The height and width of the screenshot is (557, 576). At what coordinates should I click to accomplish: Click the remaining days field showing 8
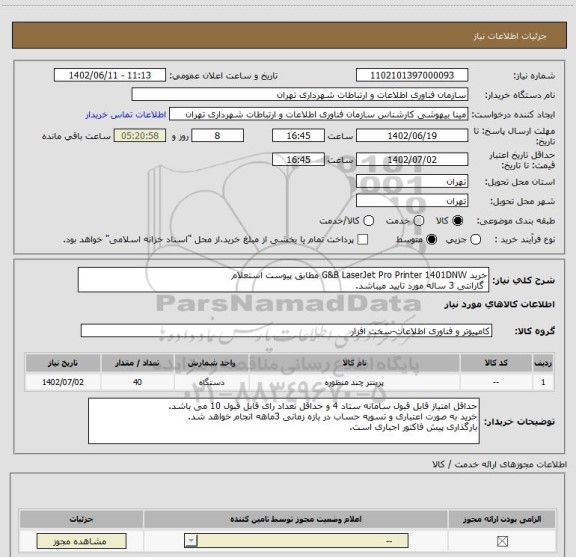(x=217, y=136)
